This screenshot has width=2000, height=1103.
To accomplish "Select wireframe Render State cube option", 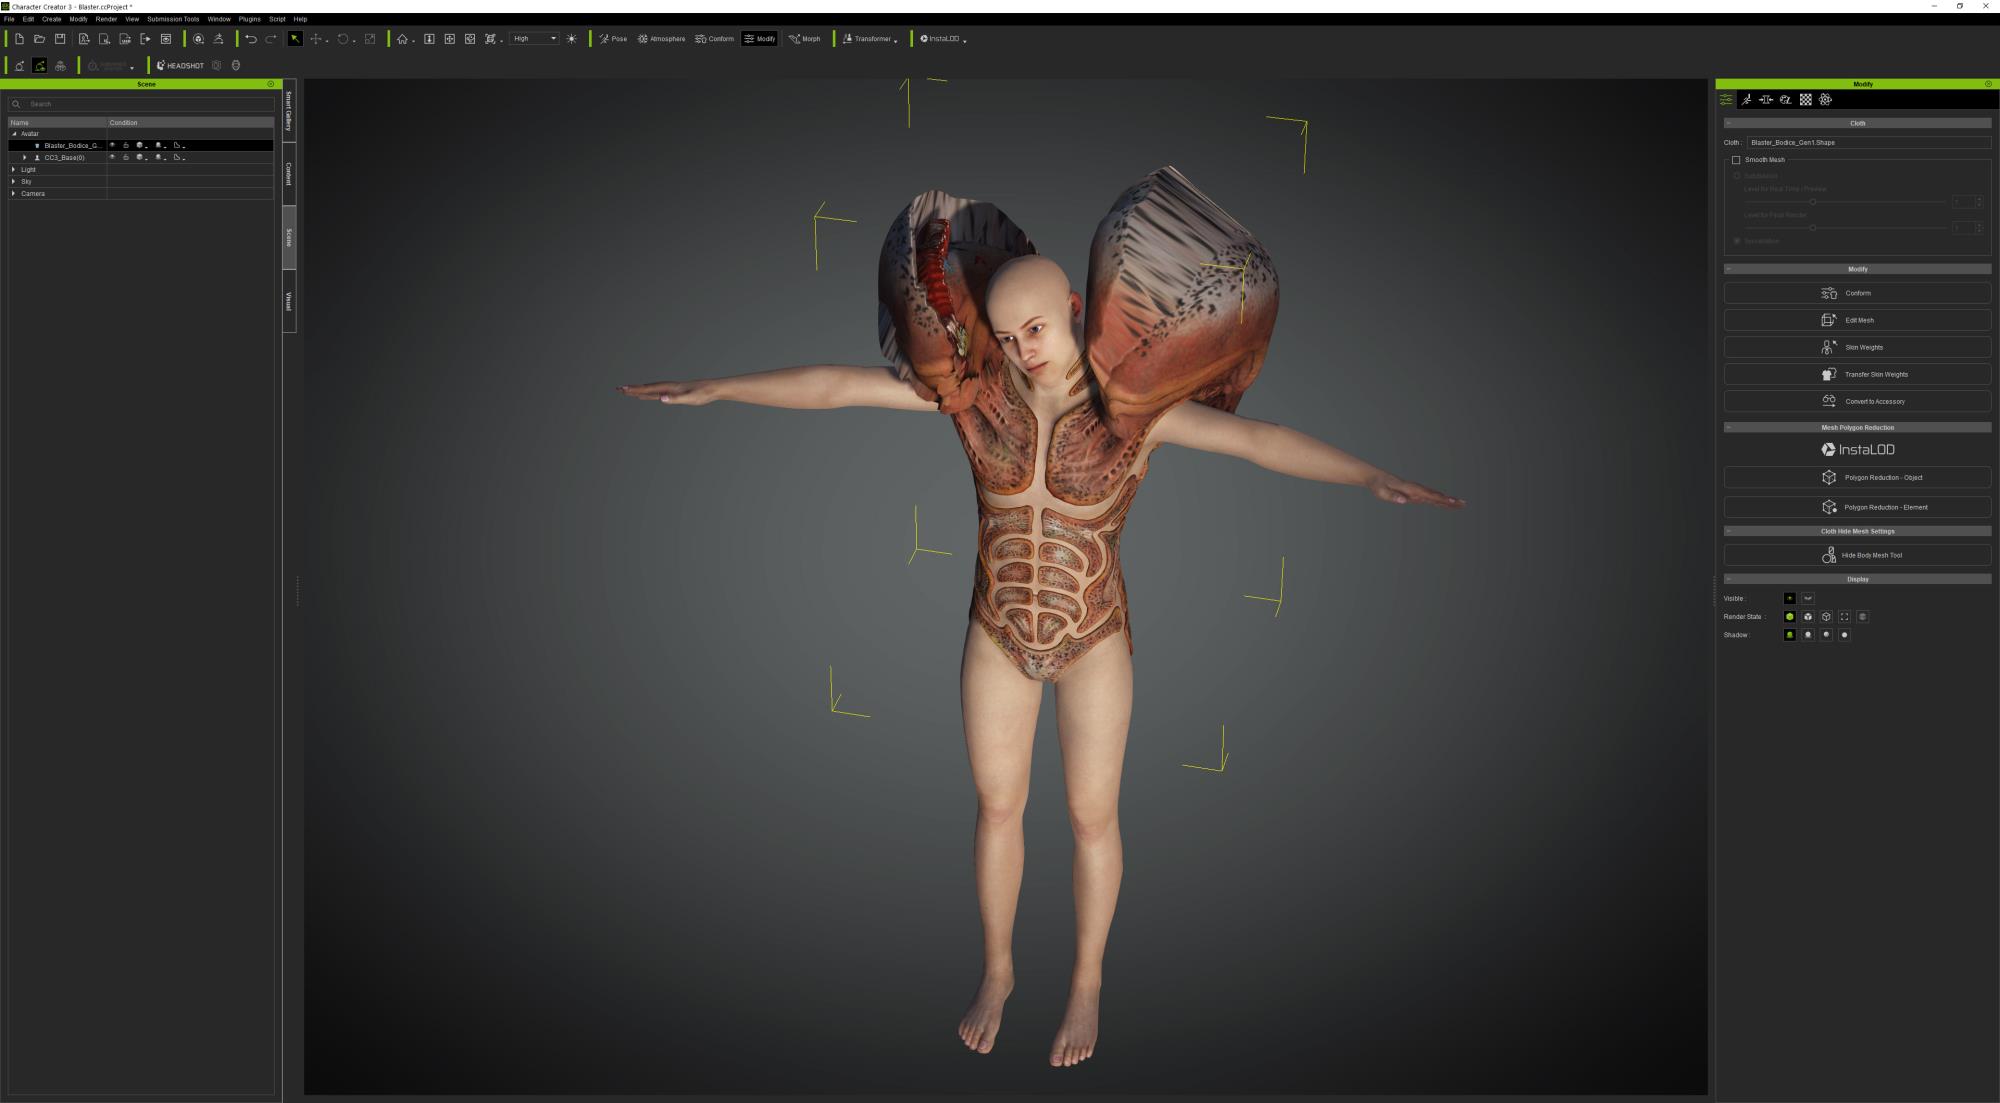I will [x=1826, y=617].
